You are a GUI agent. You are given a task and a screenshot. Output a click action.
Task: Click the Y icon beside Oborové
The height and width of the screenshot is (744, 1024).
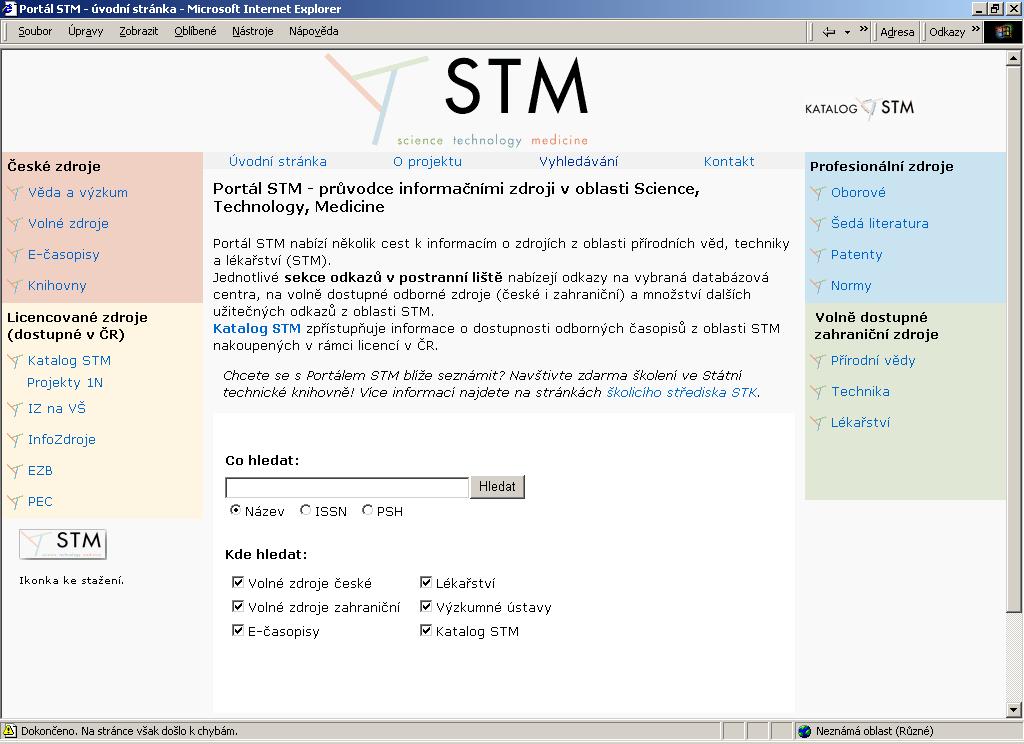click(818, 193)
